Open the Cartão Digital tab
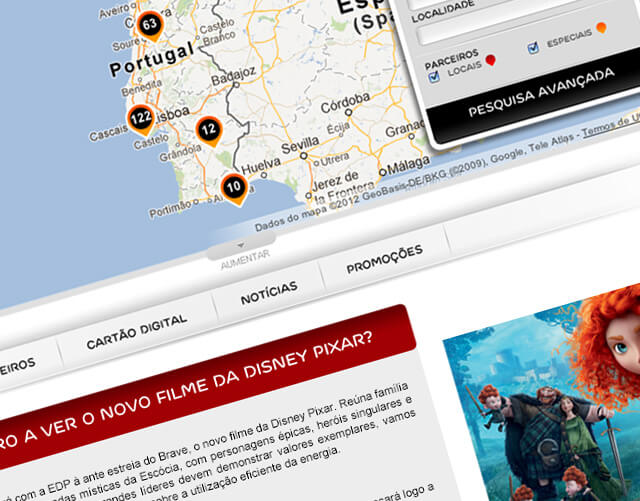The image size is (640, 501). tap(137, 332)
